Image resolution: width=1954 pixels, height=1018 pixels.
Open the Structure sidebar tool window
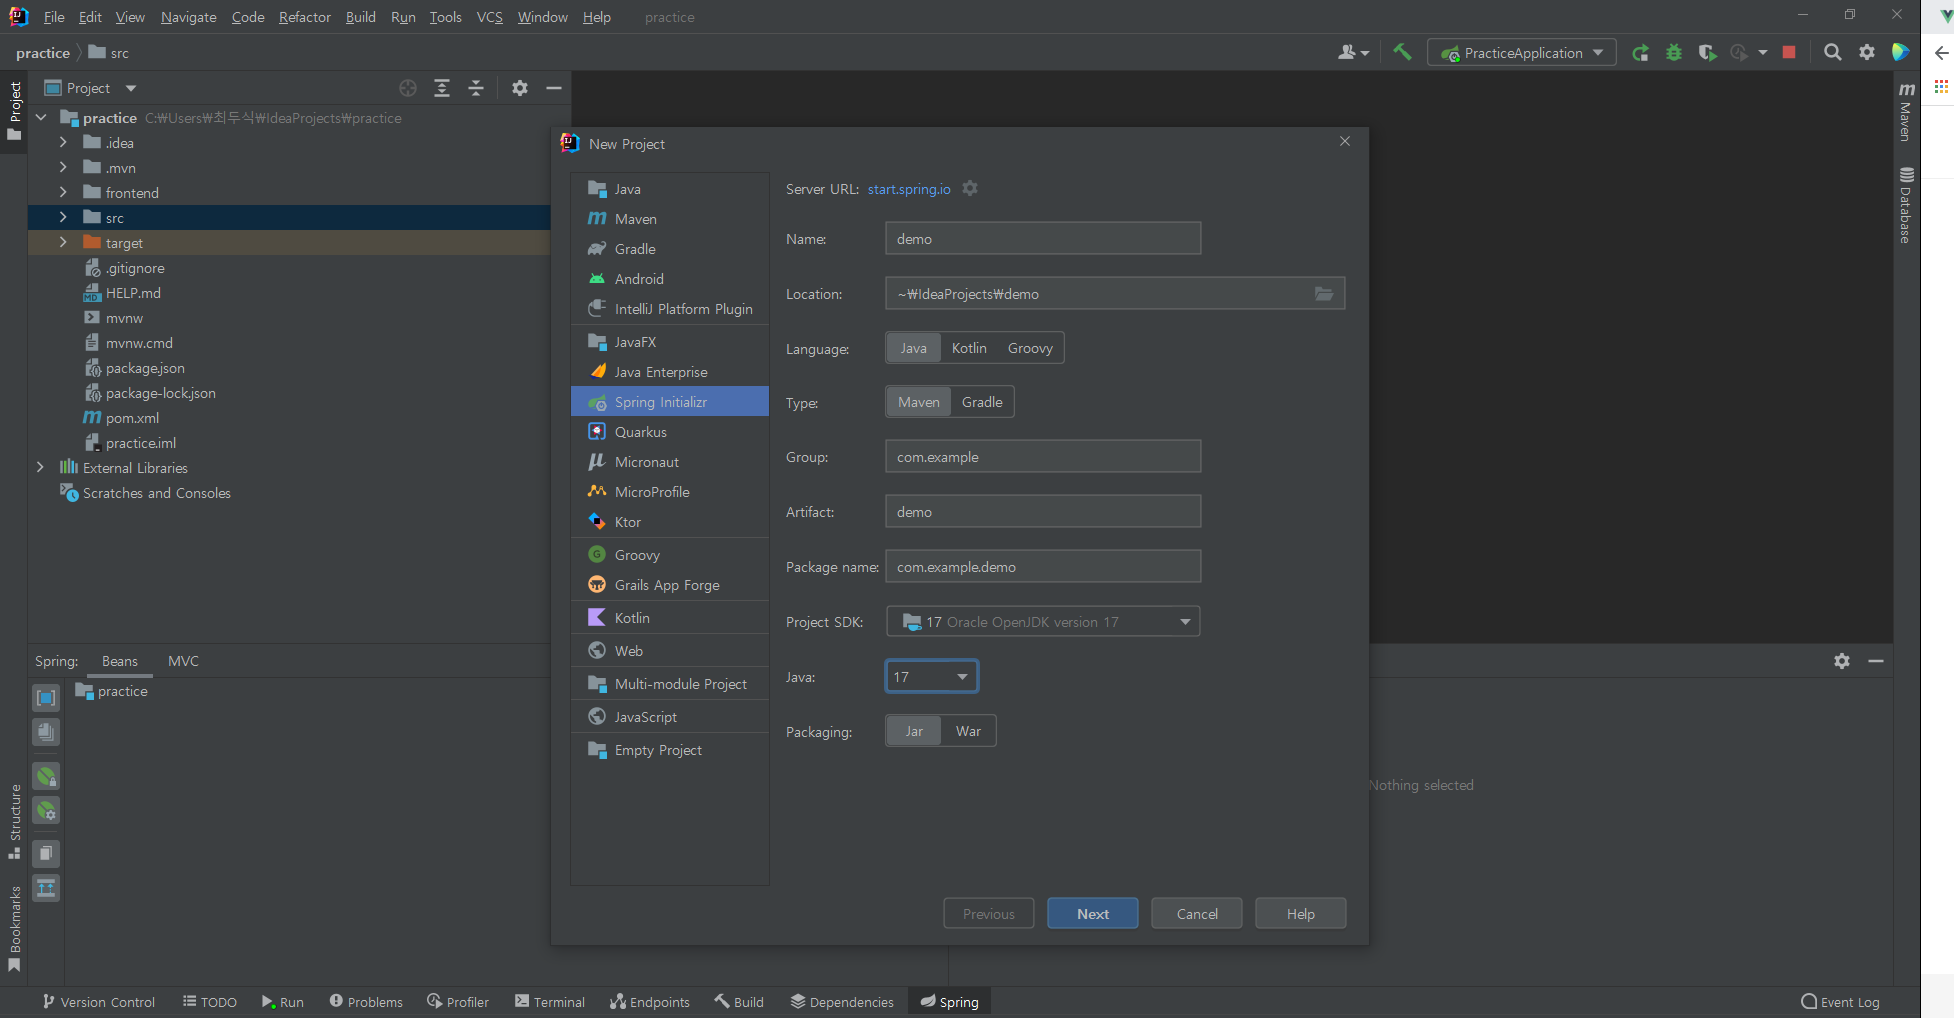tap(15, 822)
